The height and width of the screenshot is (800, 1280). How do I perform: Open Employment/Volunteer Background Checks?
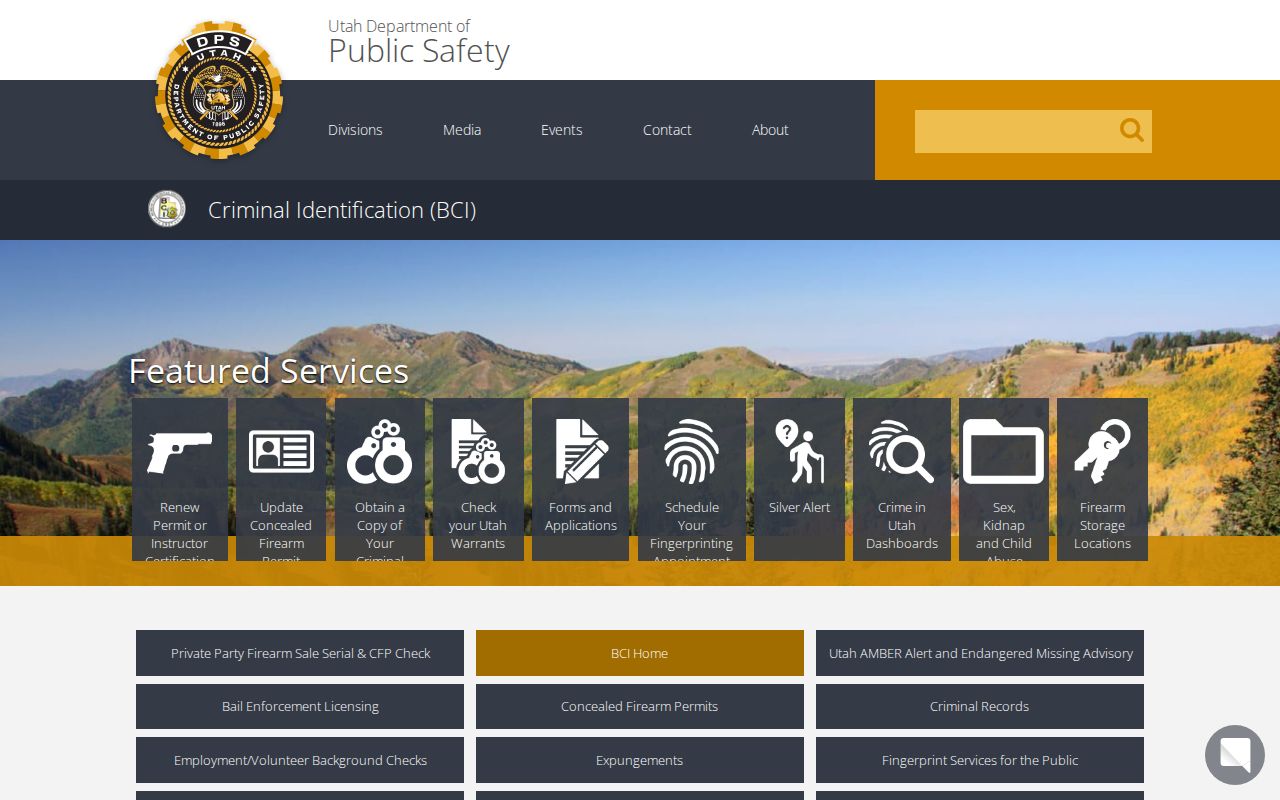(x=300, y=760)
